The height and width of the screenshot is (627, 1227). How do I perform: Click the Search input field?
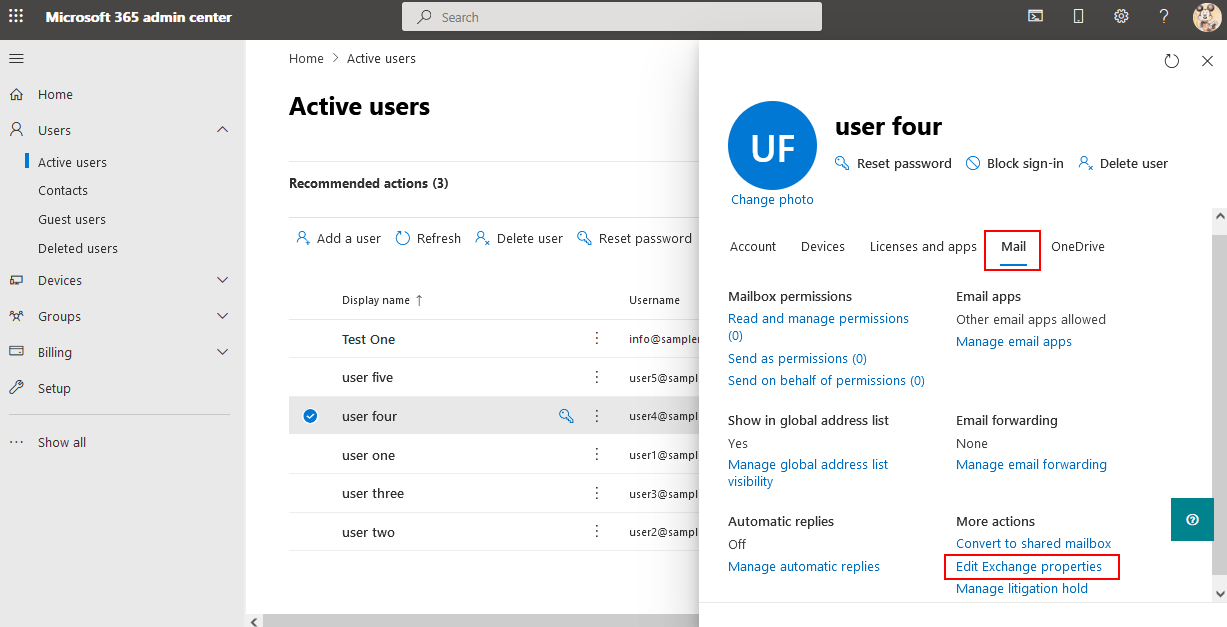click(x=612, y=17)
